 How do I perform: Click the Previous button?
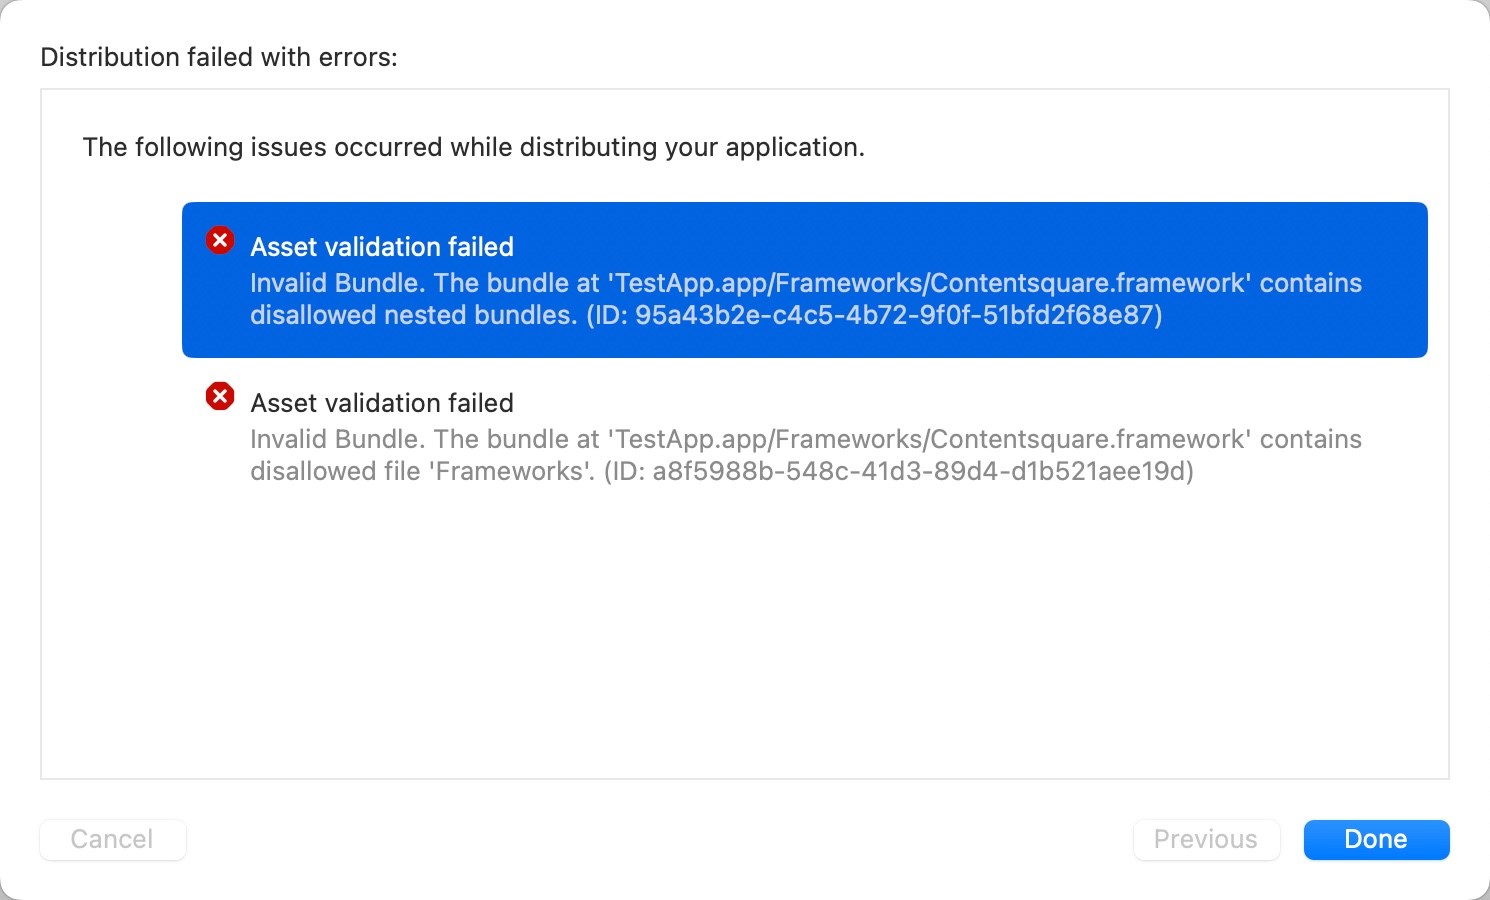tap(1206, 840)
